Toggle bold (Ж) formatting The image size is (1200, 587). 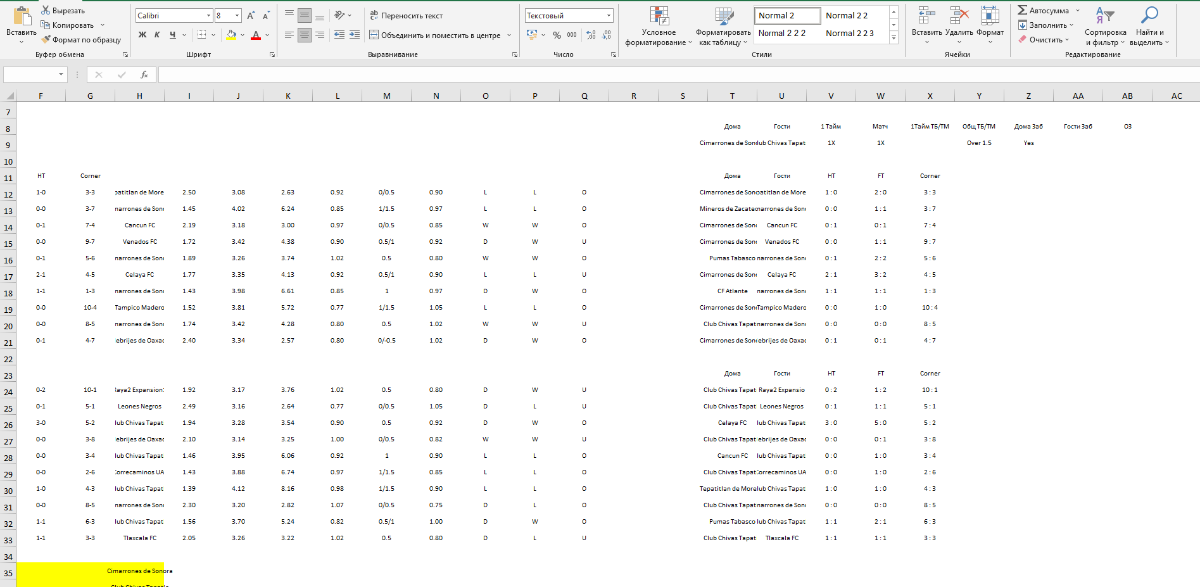pos(142,34)
